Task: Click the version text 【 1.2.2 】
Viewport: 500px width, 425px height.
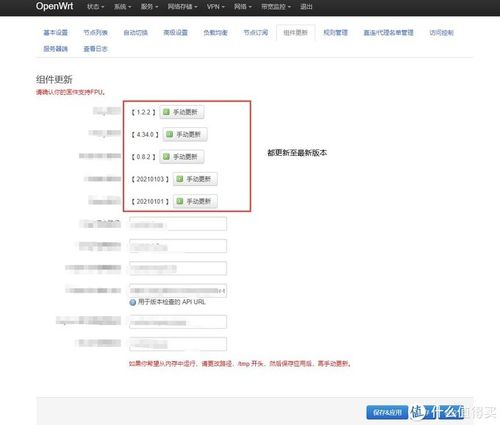Action: [144, 112]
